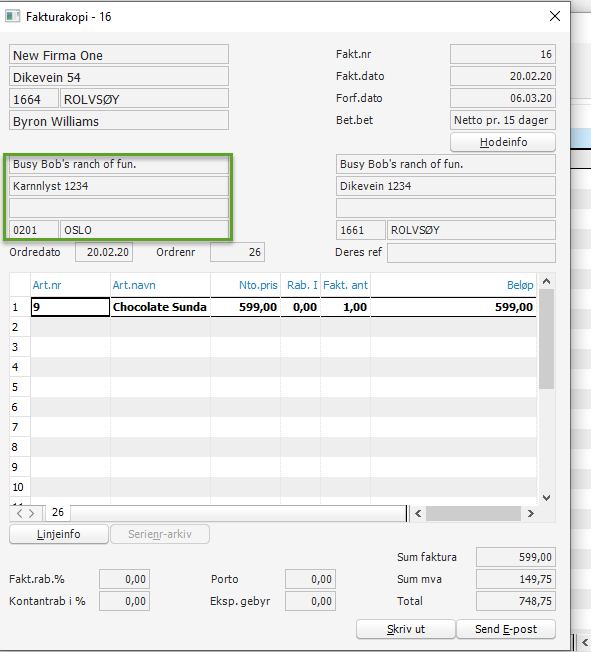Select the sheet tab labeled 26
Screen dimensions: 591x652
click(58, 512)
